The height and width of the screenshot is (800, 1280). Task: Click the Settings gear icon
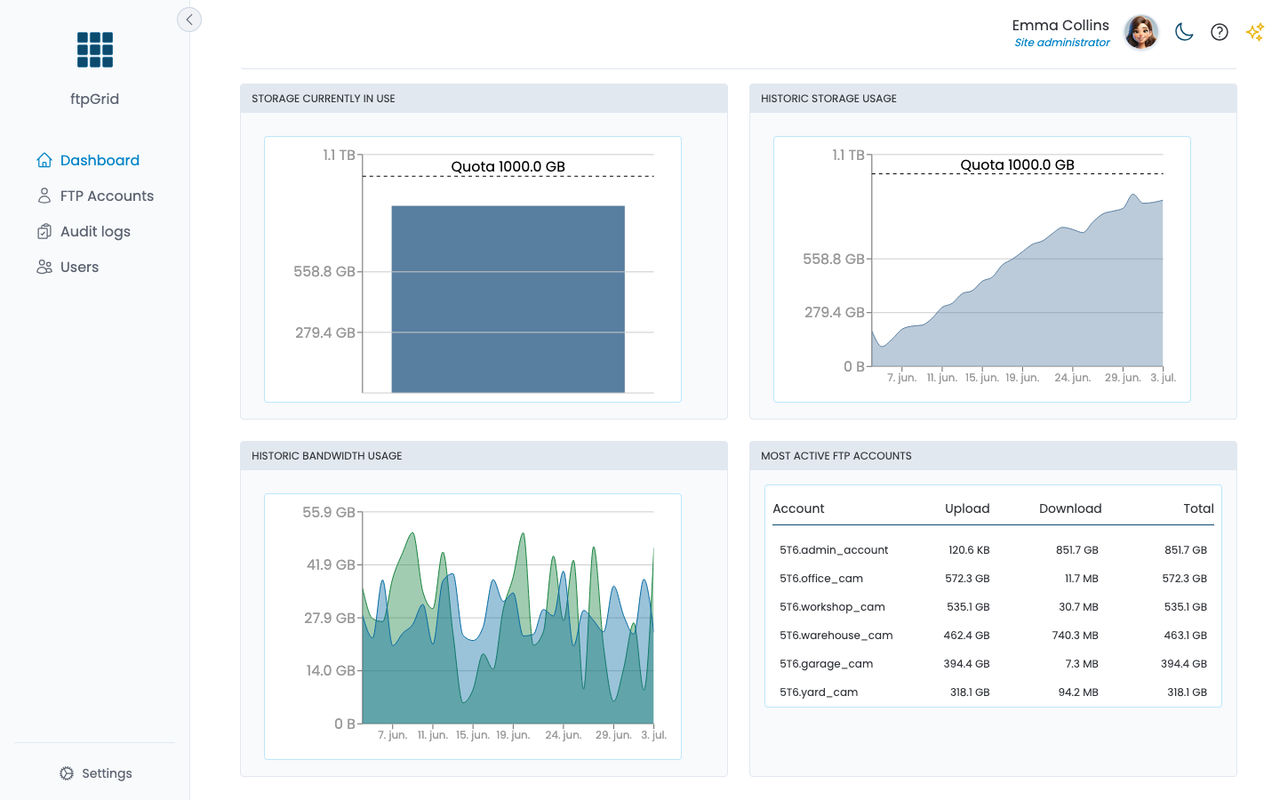pyautogui.click(x=67, y=773)
